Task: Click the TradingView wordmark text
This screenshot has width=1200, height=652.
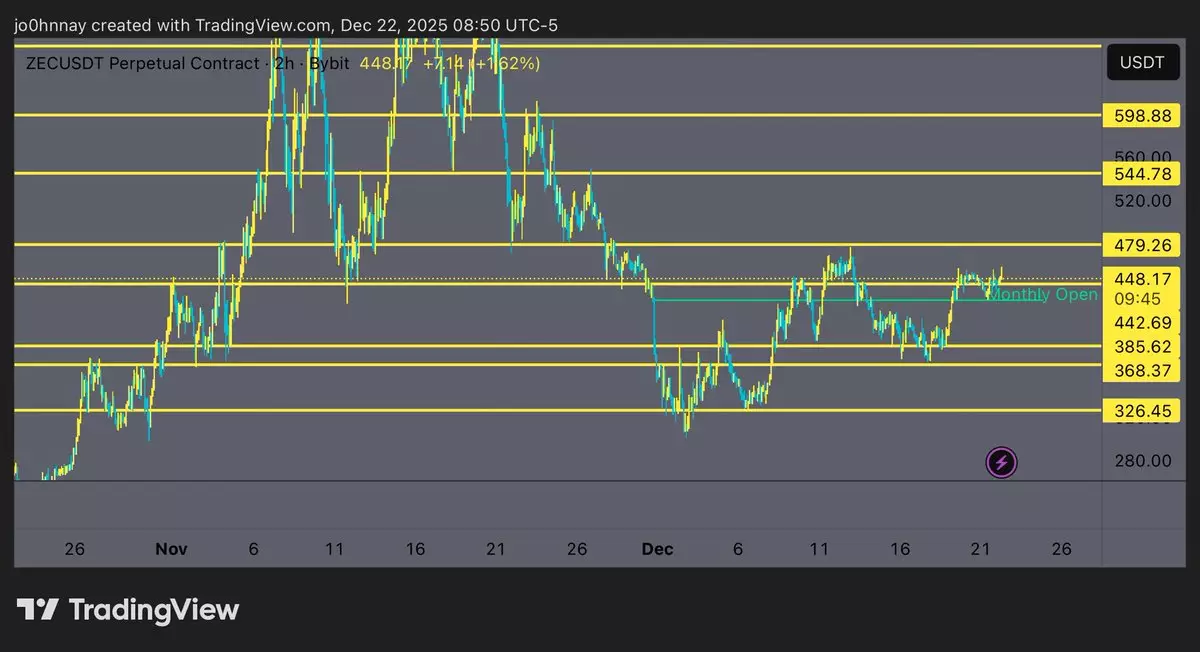Action: click(153, 609)
